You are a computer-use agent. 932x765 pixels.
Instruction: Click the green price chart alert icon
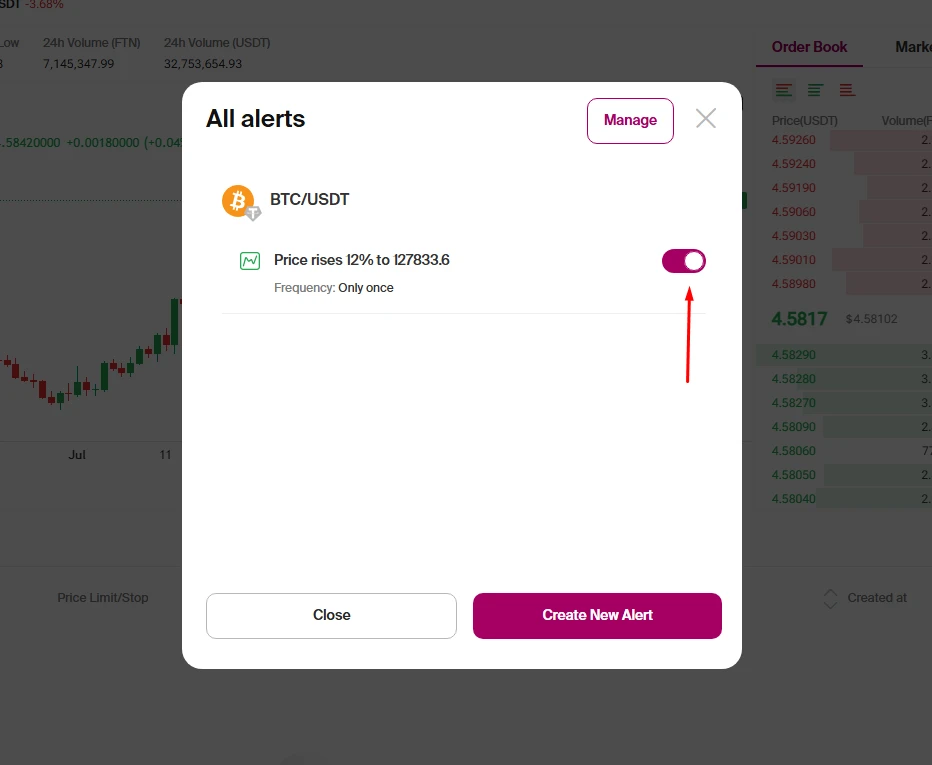click(250, 261)
